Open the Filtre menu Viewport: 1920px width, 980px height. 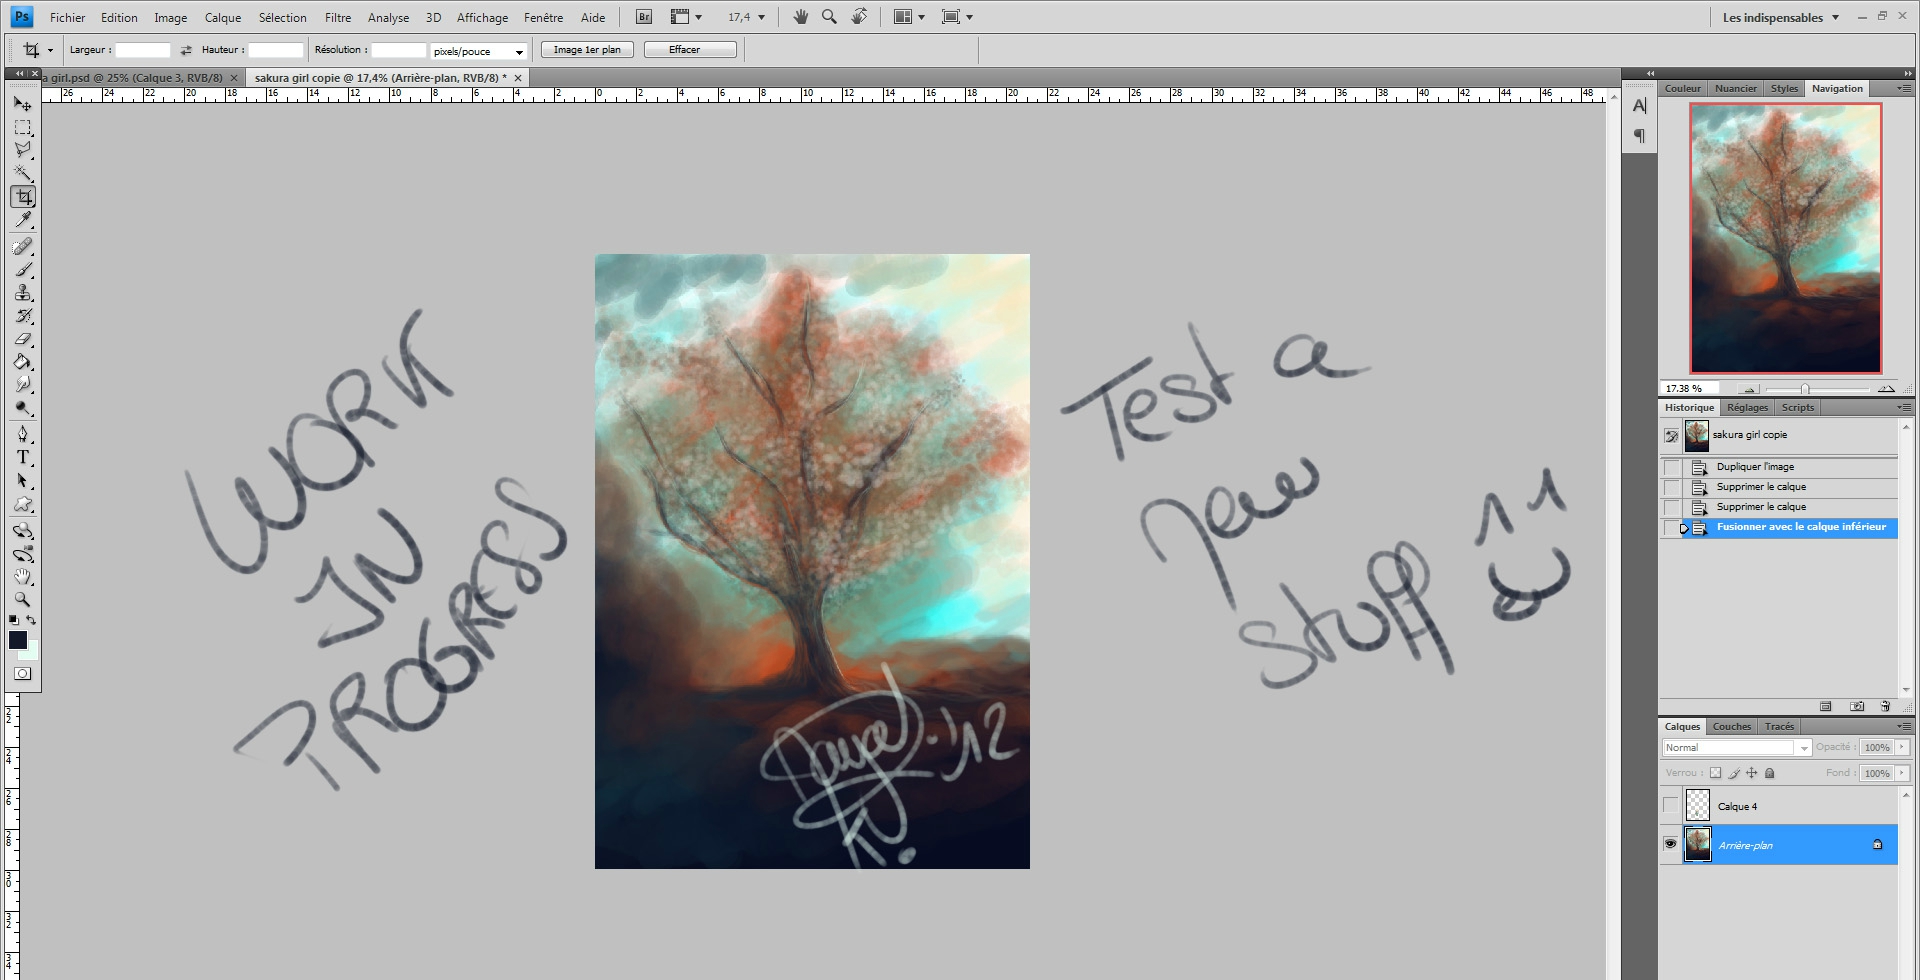point(338,17)
